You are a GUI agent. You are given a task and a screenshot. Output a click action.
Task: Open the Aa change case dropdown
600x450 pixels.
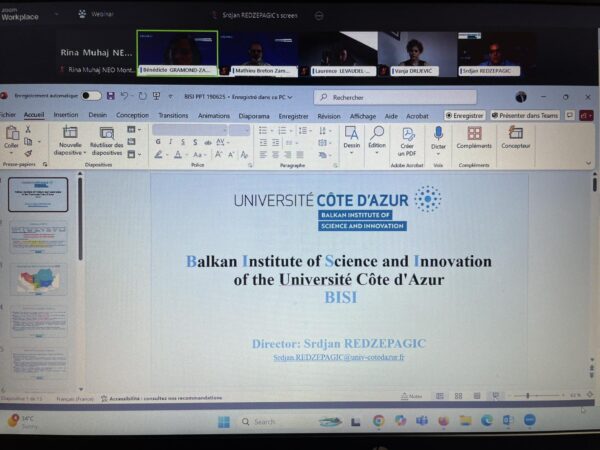199,155
